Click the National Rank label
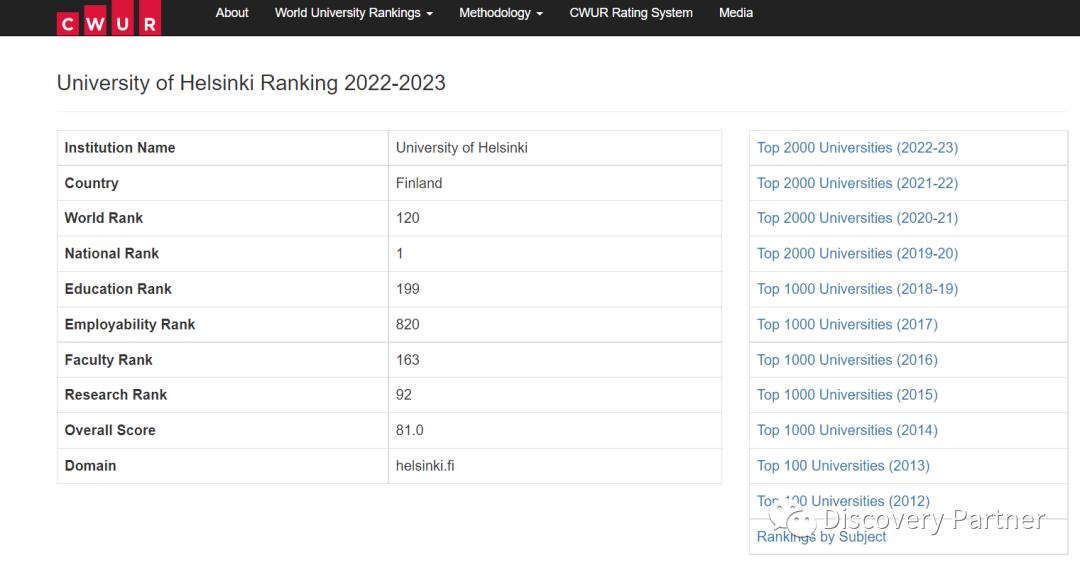Image resolution: width=1080 pixels, height=570 pixels. pos(112,253)
